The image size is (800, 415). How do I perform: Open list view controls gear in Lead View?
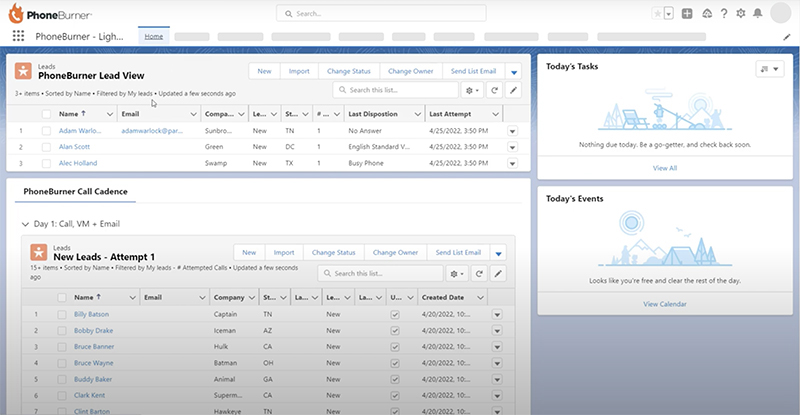click(x=472, y=90)
